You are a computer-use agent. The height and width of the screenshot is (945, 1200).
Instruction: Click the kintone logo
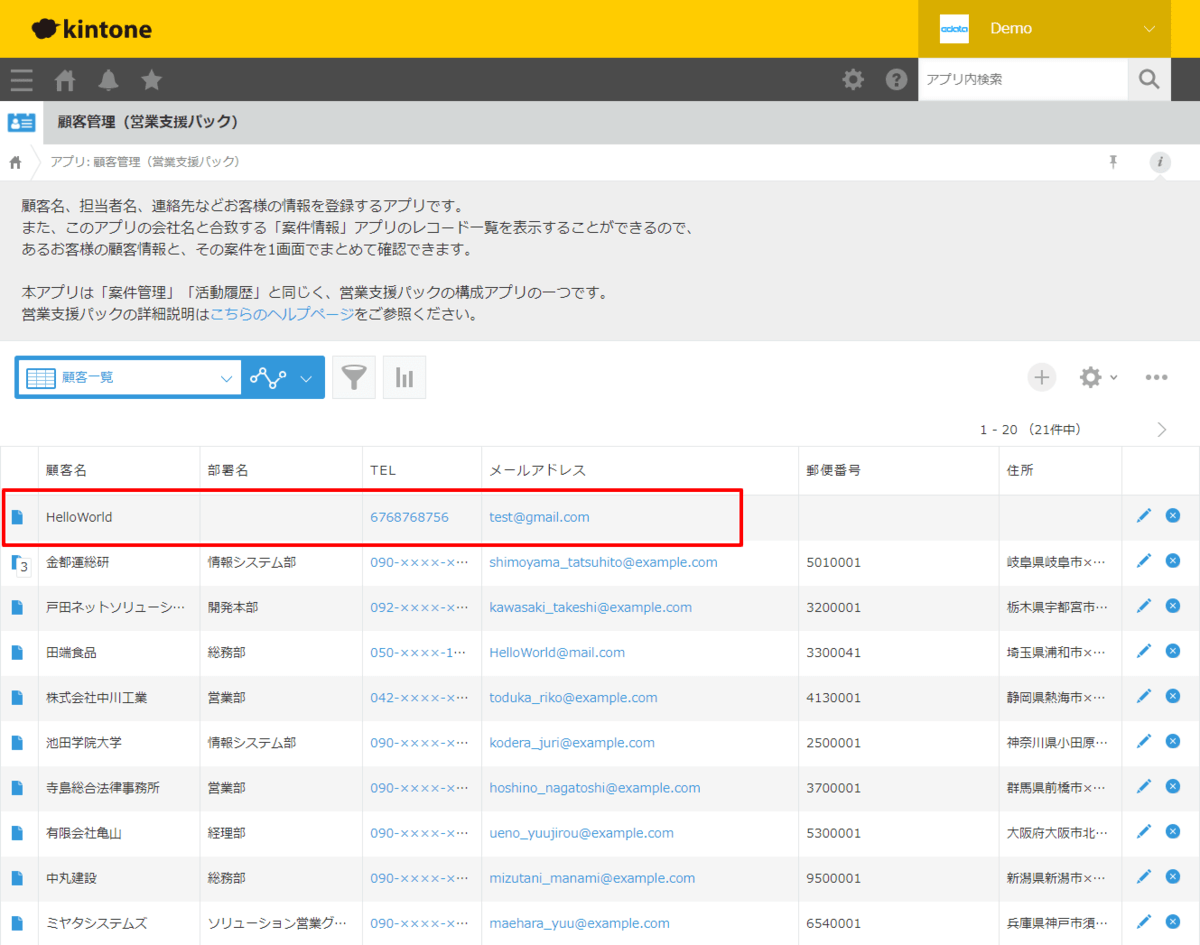click(x=92, y=29)
